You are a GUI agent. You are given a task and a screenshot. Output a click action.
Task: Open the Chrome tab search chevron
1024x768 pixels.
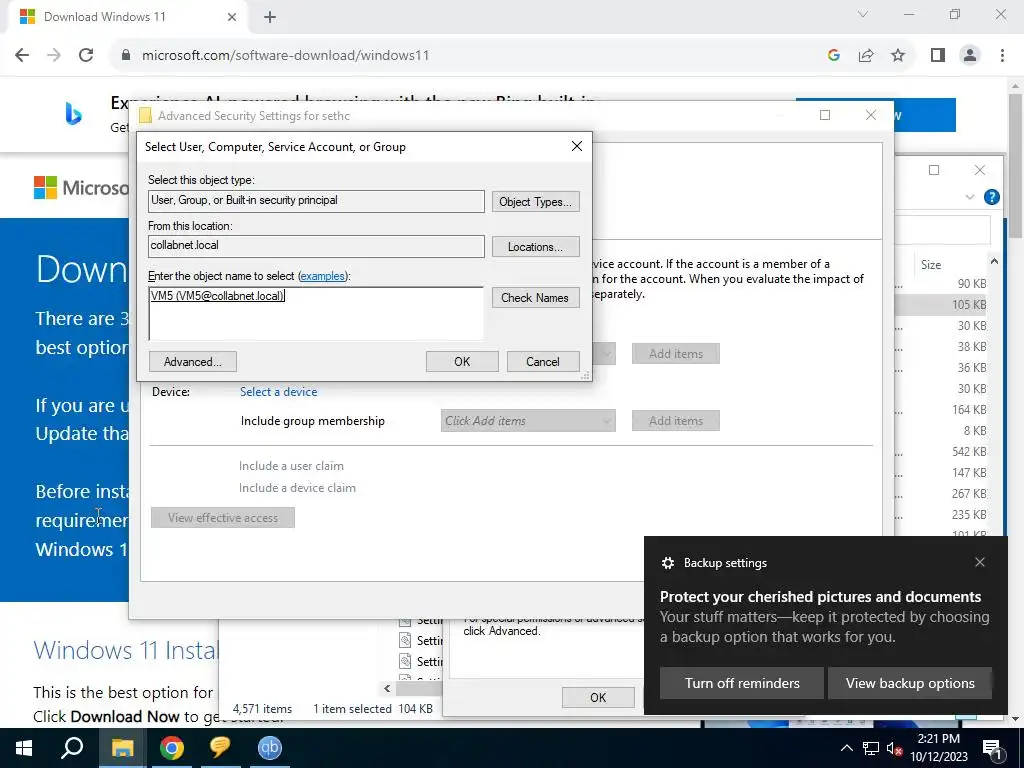click(863, 14)
